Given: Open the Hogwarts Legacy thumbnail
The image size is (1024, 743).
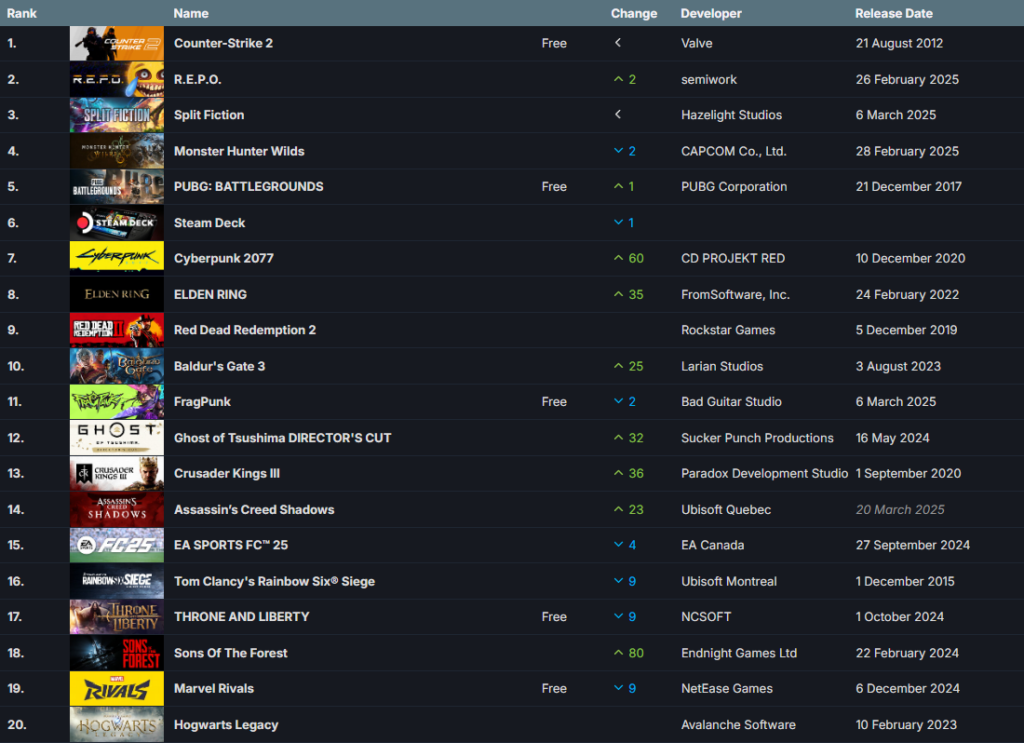Looking at the screenshot, I should pyautogui.click(x=116, y=725).
